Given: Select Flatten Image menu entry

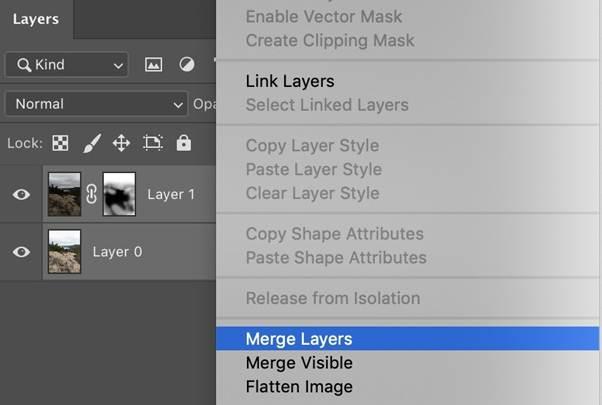Looking at the screenshot, I should tap(299, 386).
